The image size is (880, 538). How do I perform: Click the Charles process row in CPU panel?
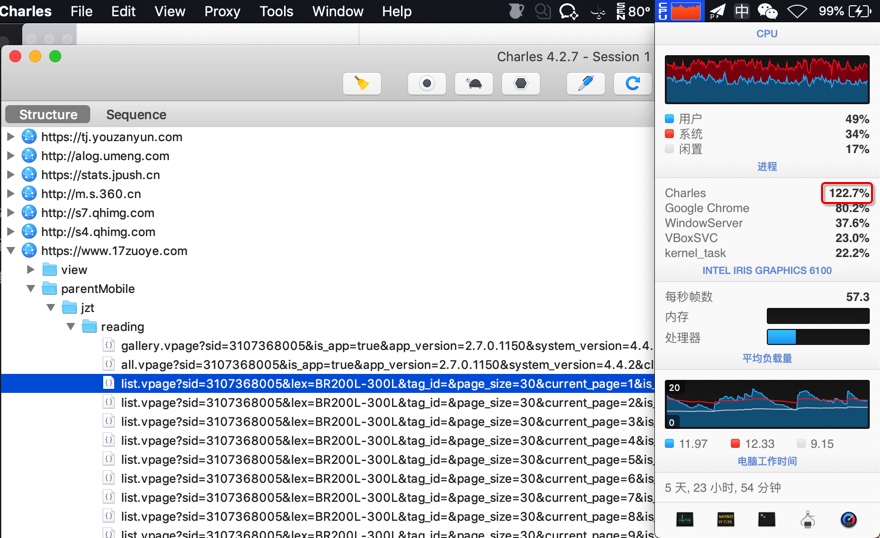point(767,193)
